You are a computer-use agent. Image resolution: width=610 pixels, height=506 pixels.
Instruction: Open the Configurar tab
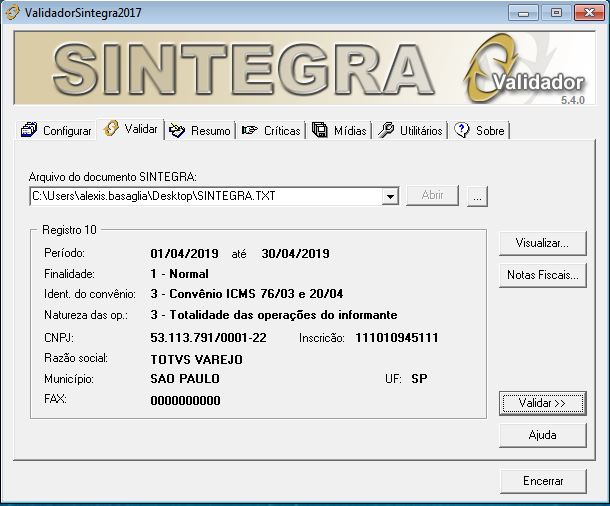(57, 130)
